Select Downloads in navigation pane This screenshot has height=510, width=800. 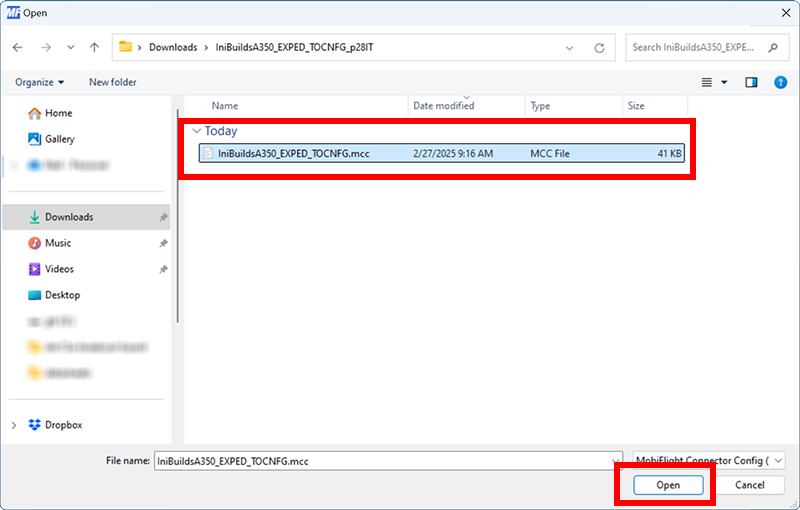click(86, 217)
